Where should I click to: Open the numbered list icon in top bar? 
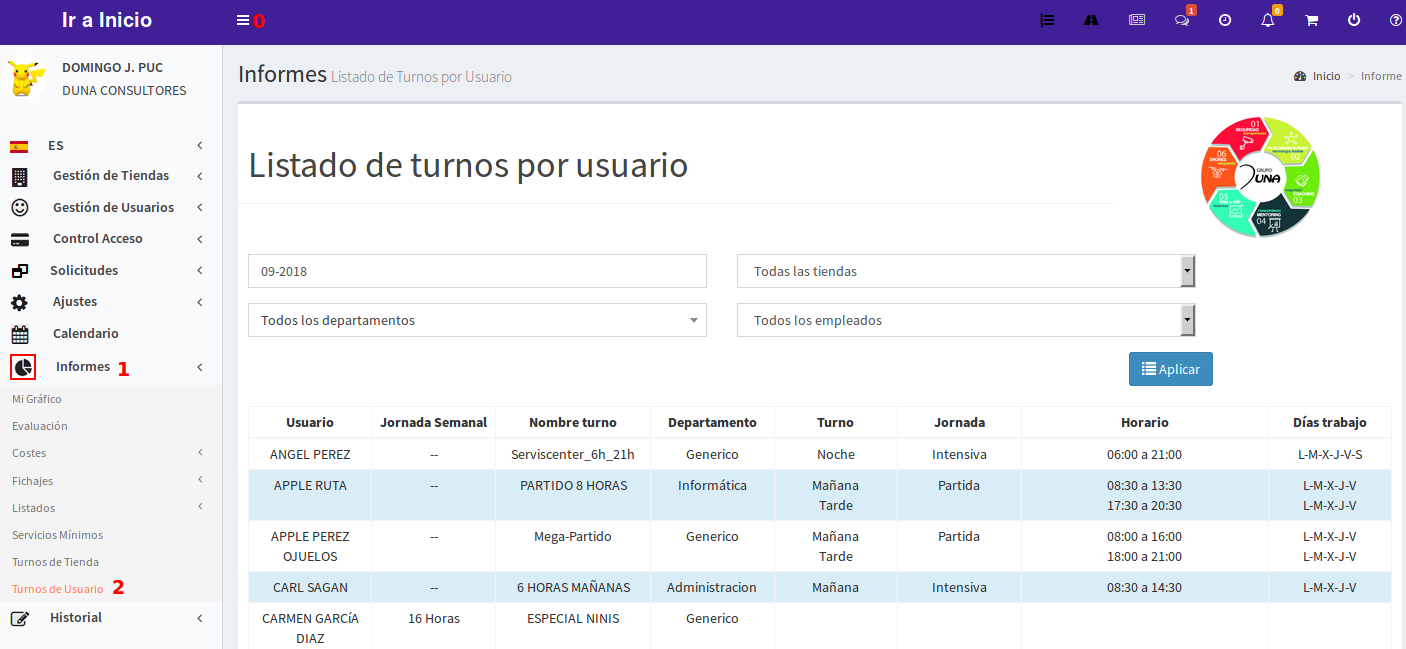(1047, 20)
